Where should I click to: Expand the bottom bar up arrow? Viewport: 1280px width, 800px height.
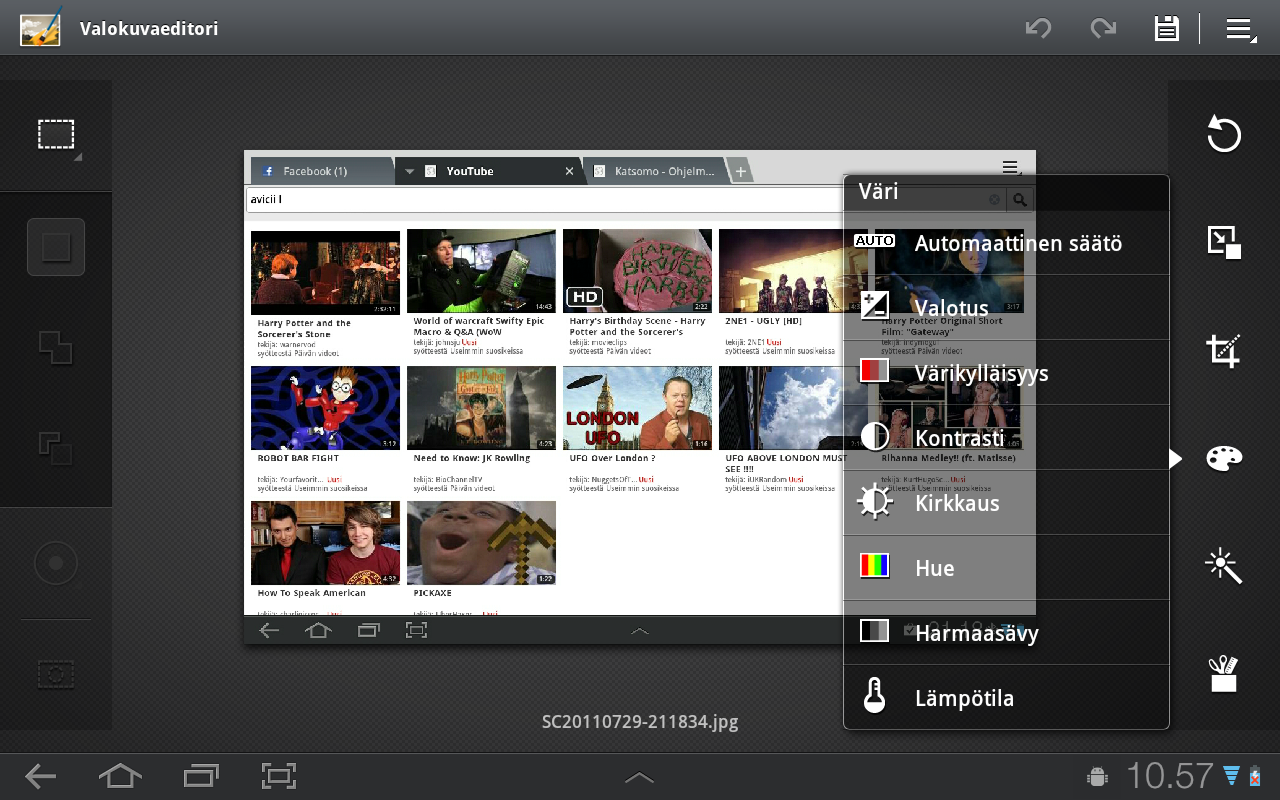(x=640, y=777)
